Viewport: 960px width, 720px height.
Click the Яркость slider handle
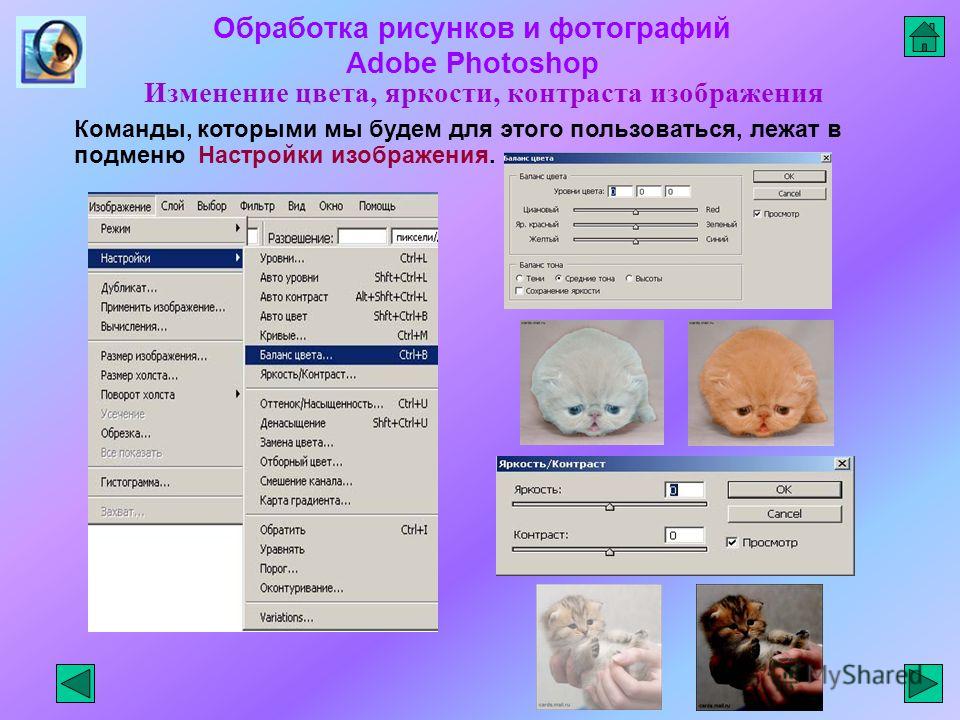pyautogui.click(x=610, y=506)
